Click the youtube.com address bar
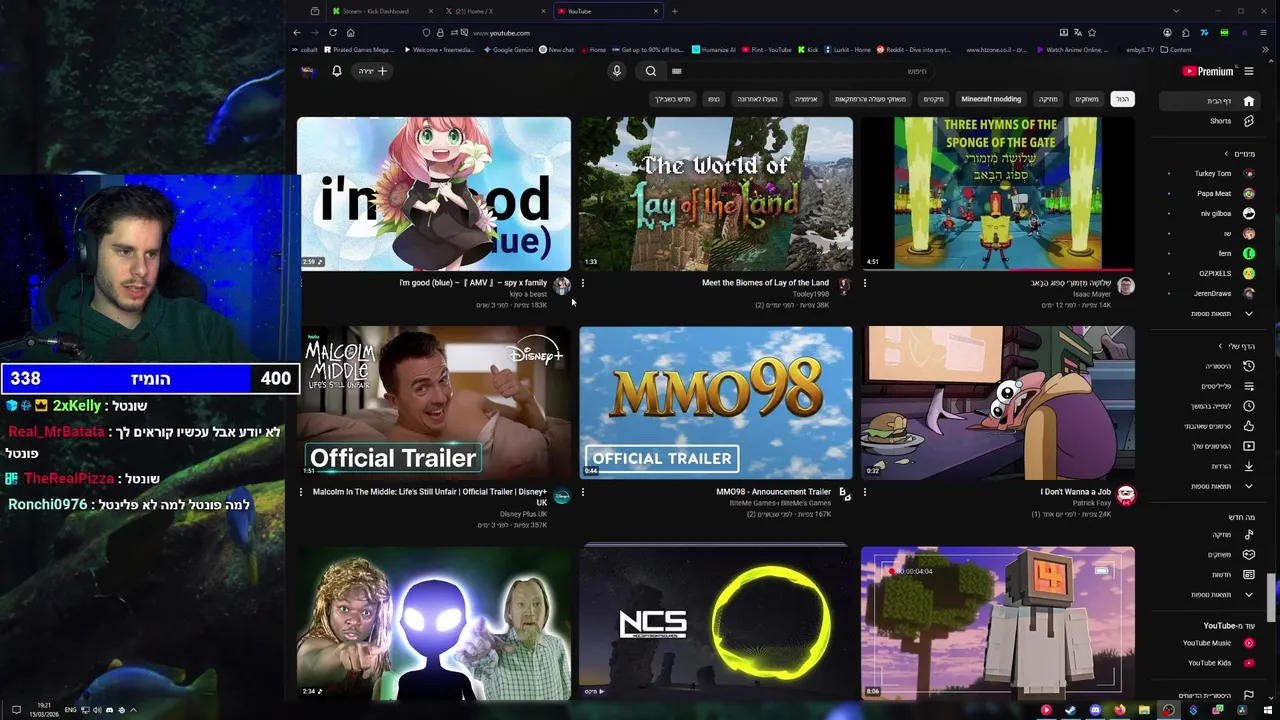This screenshot has width=1280, height=720. click(760, 33)
